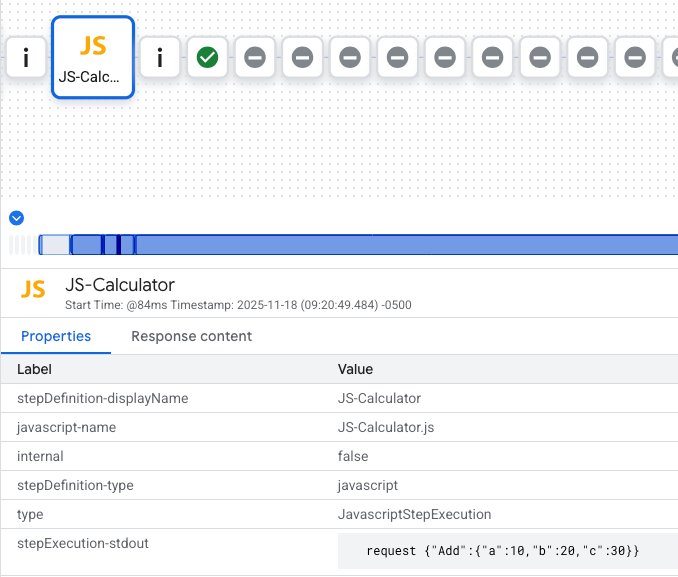Screen dimensions: 678x577
Task: Select the seventh skipped minus step icon
Action: pyautogui.click(x=540, y=58)
